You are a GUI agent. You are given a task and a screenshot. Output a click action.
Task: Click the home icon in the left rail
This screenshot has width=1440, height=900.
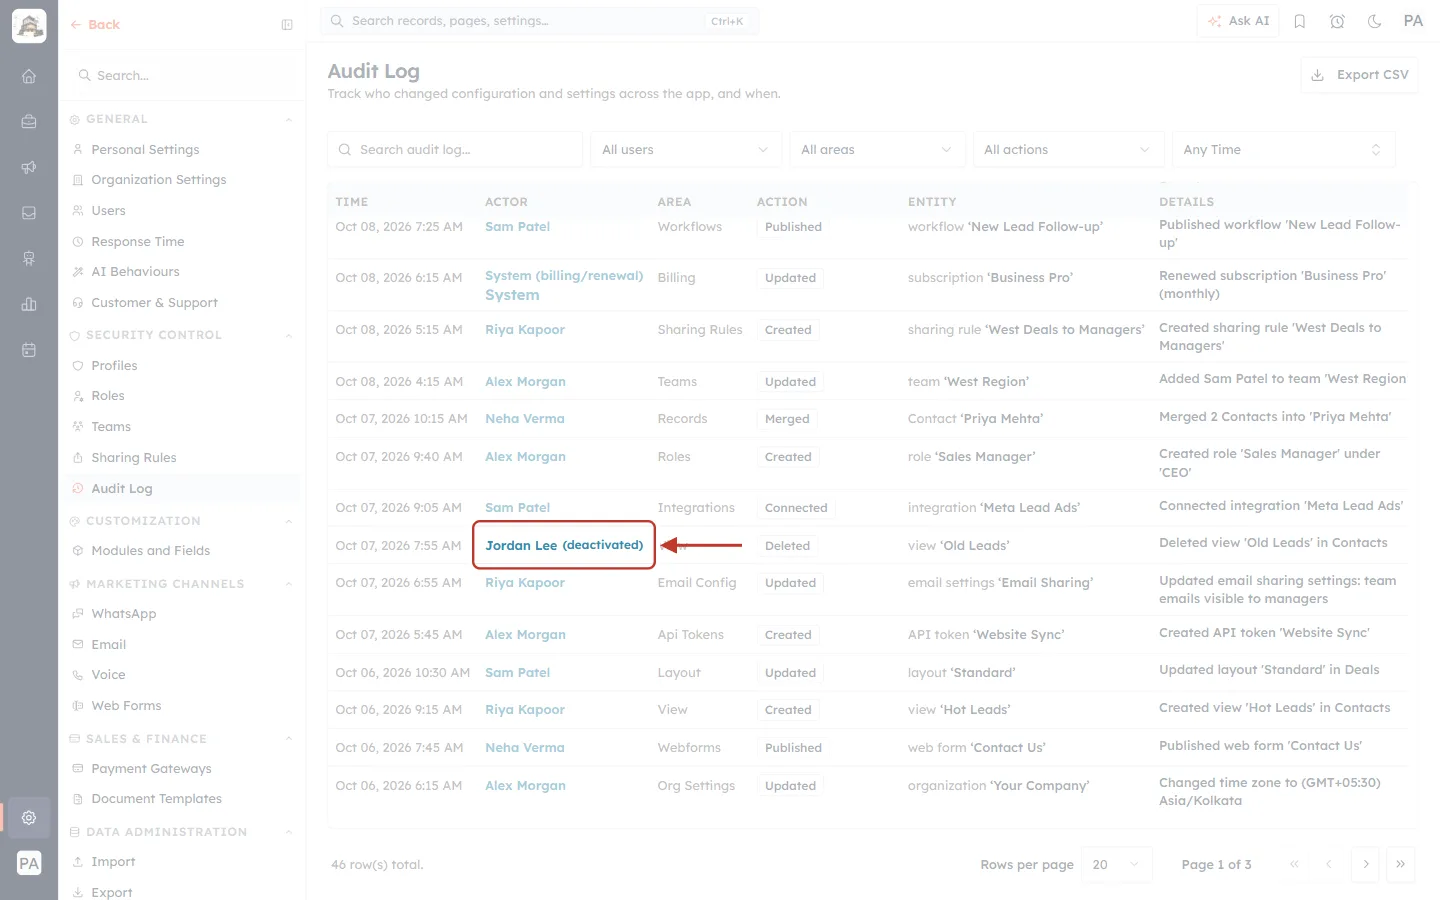(x=29, y=76)
